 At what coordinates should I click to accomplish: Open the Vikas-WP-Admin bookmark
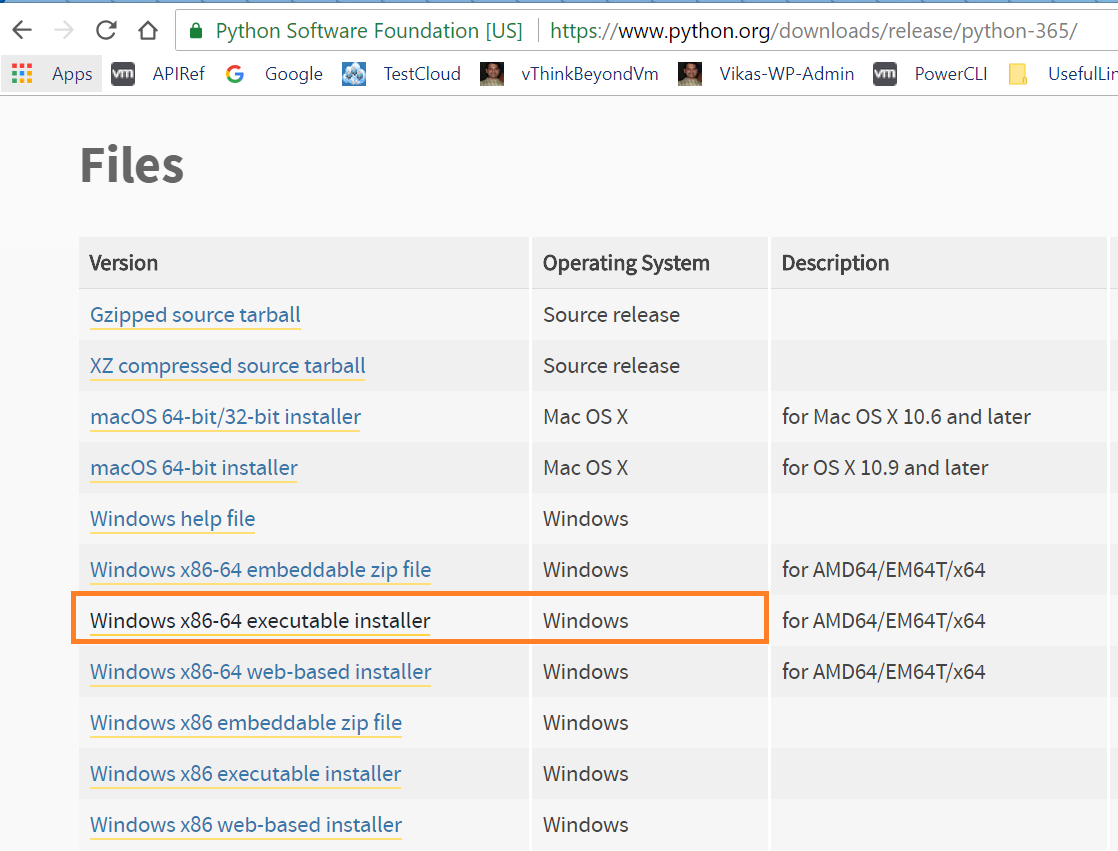point(786,73)
